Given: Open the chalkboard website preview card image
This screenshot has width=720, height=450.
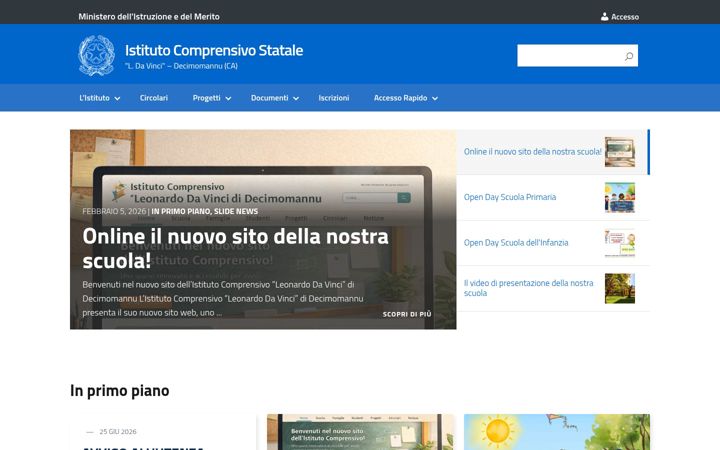Looking at the screenshot, I should tap(360, 432).
